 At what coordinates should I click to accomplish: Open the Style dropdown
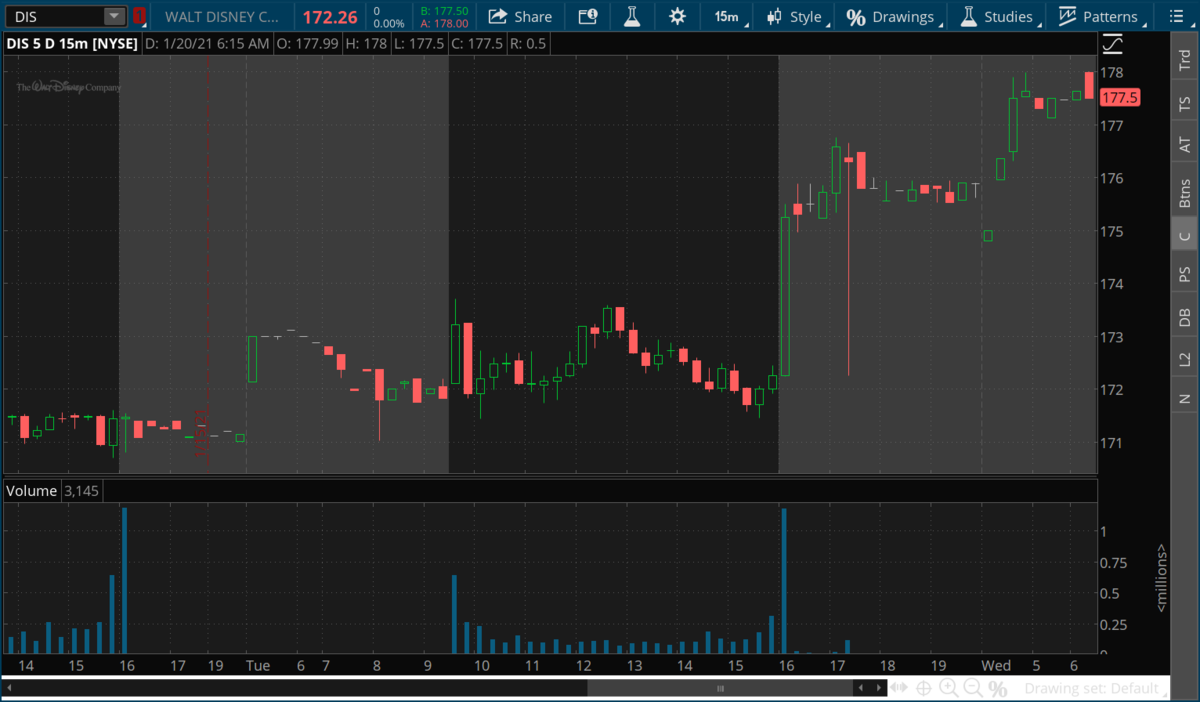coord(798,16)
